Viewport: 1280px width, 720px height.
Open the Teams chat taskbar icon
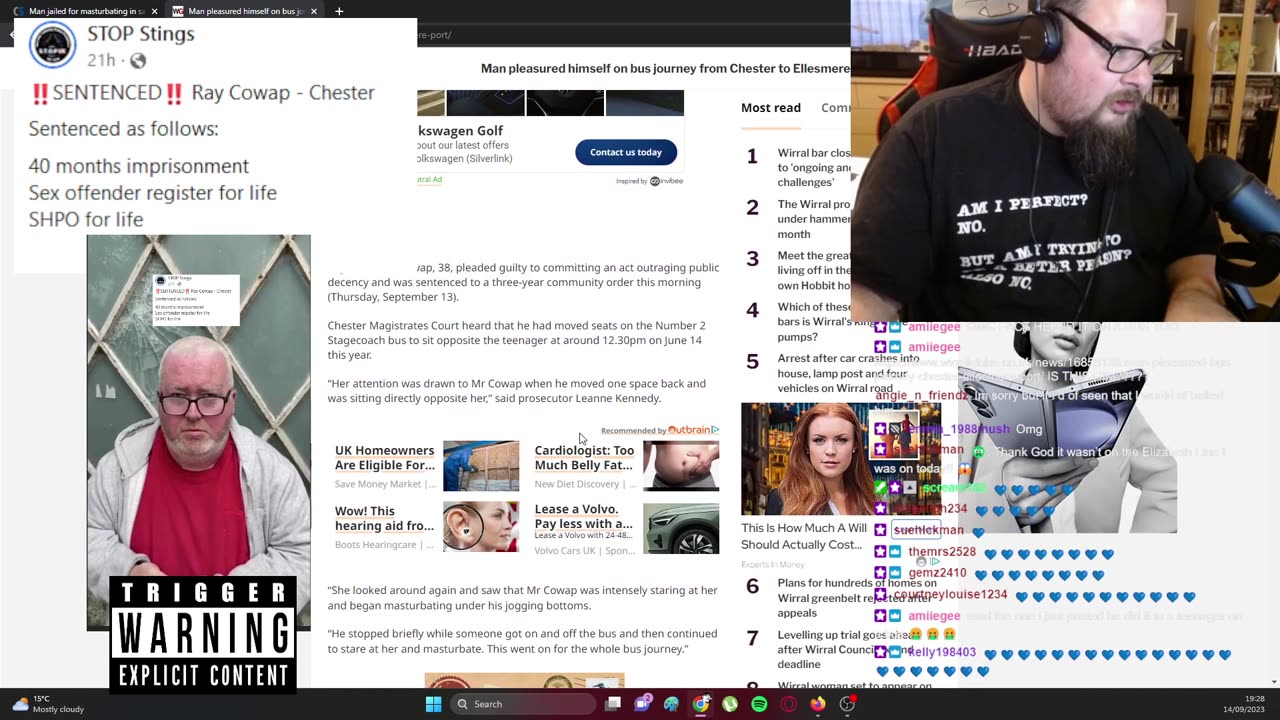pos(643,704)
